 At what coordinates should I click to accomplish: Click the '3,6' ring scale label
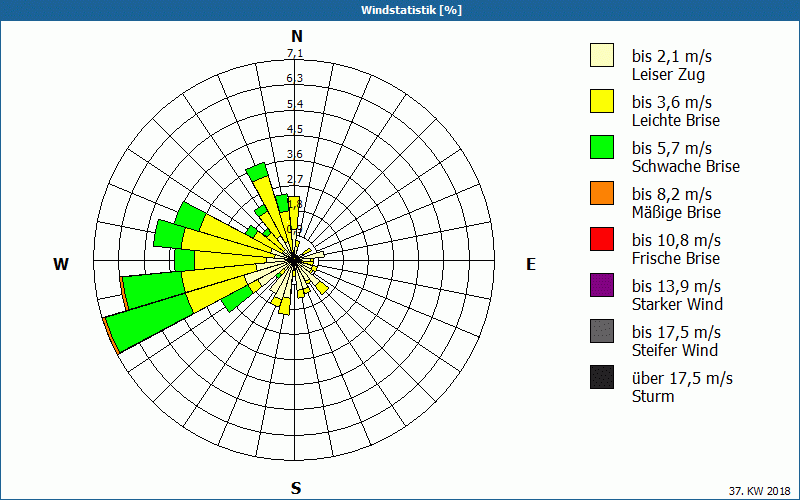pyautogui.click(x=295, y=154)
